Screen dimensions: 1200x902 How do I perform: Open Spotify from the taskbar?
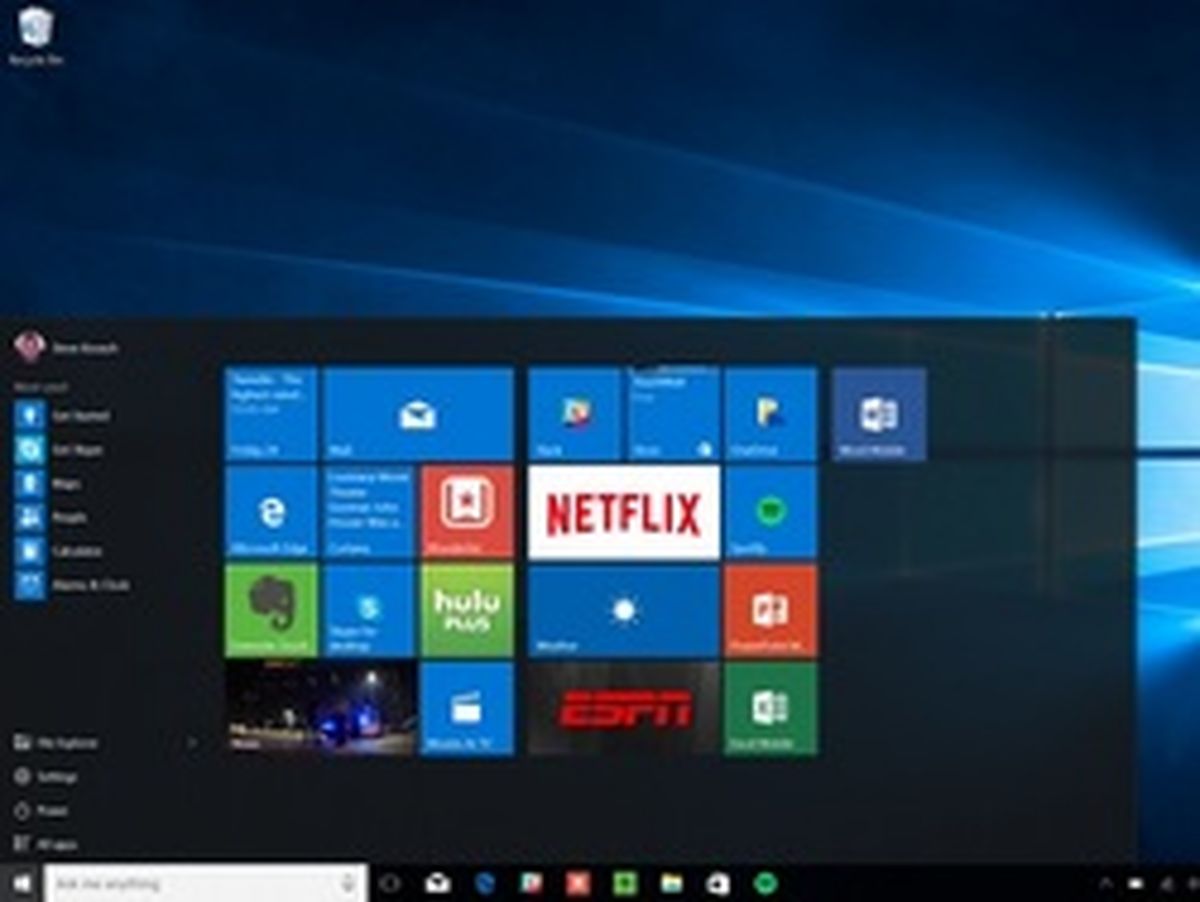point(765,883)
